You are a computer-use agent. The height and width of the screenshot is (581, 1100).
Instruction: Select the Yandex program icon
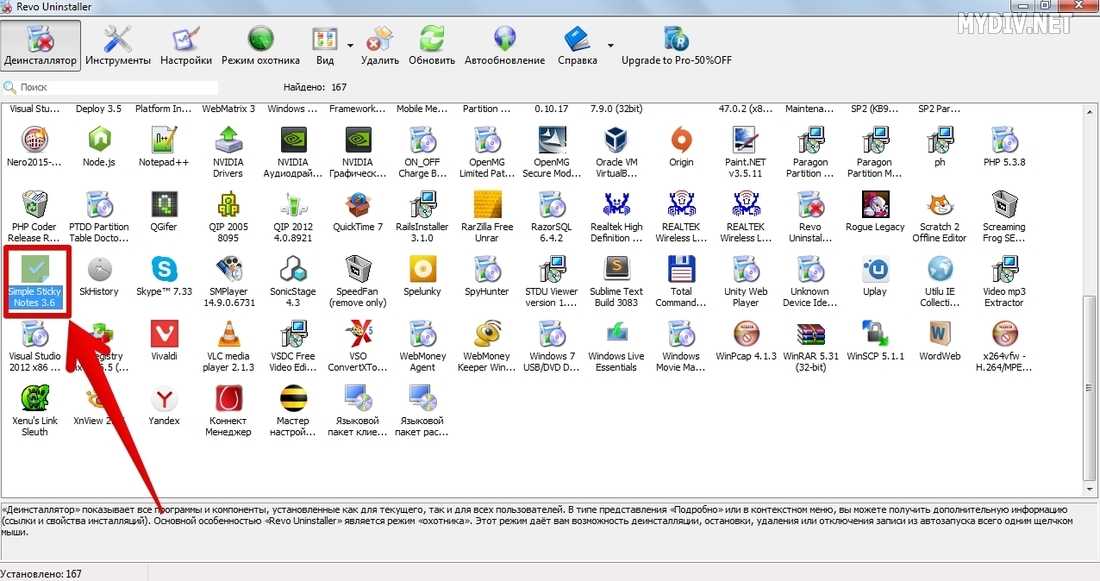pyautogui.click(x=164, y=401)
